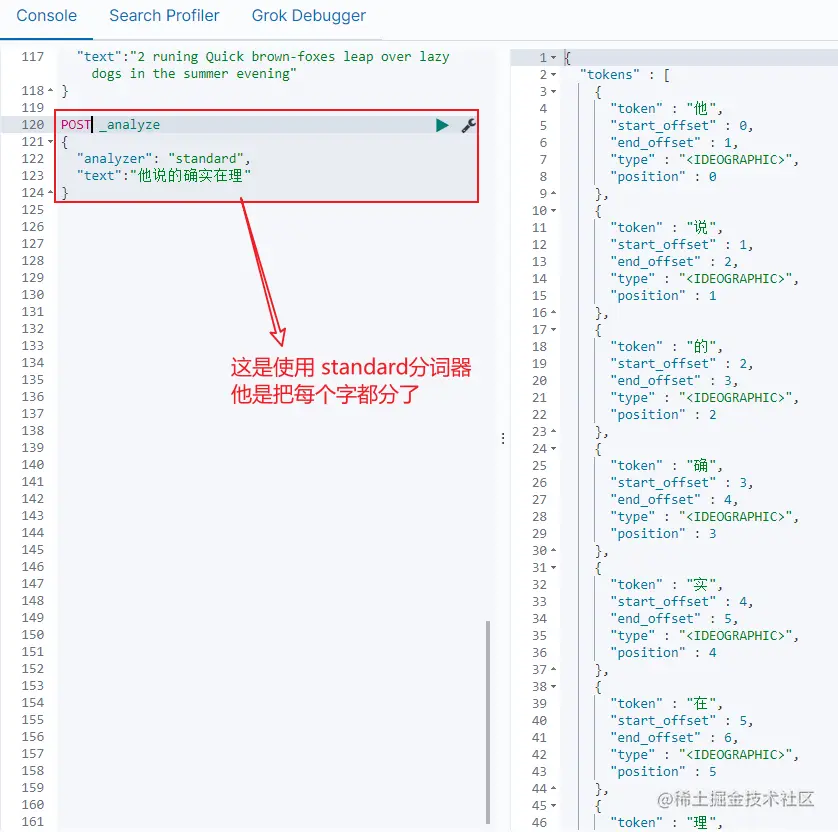
Task: Click the "end_offset" : 2 output line
Action: pos(674,262)
